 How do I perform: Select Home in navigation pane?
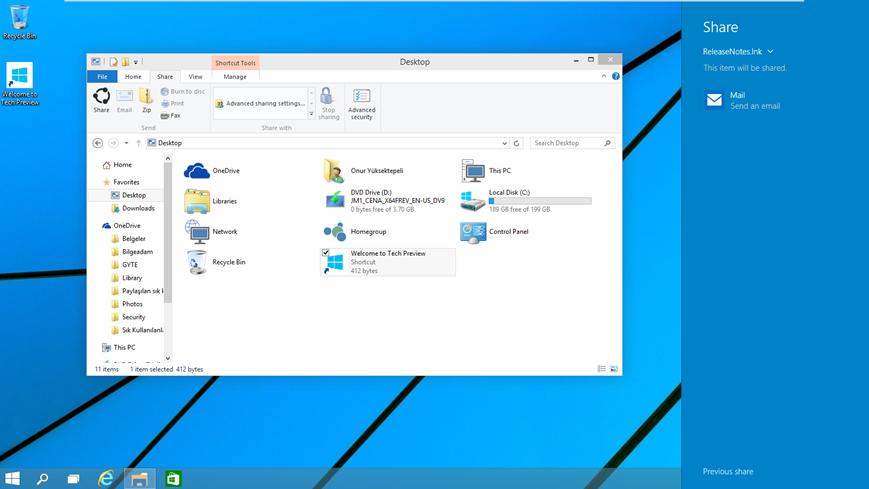[117, 165]
